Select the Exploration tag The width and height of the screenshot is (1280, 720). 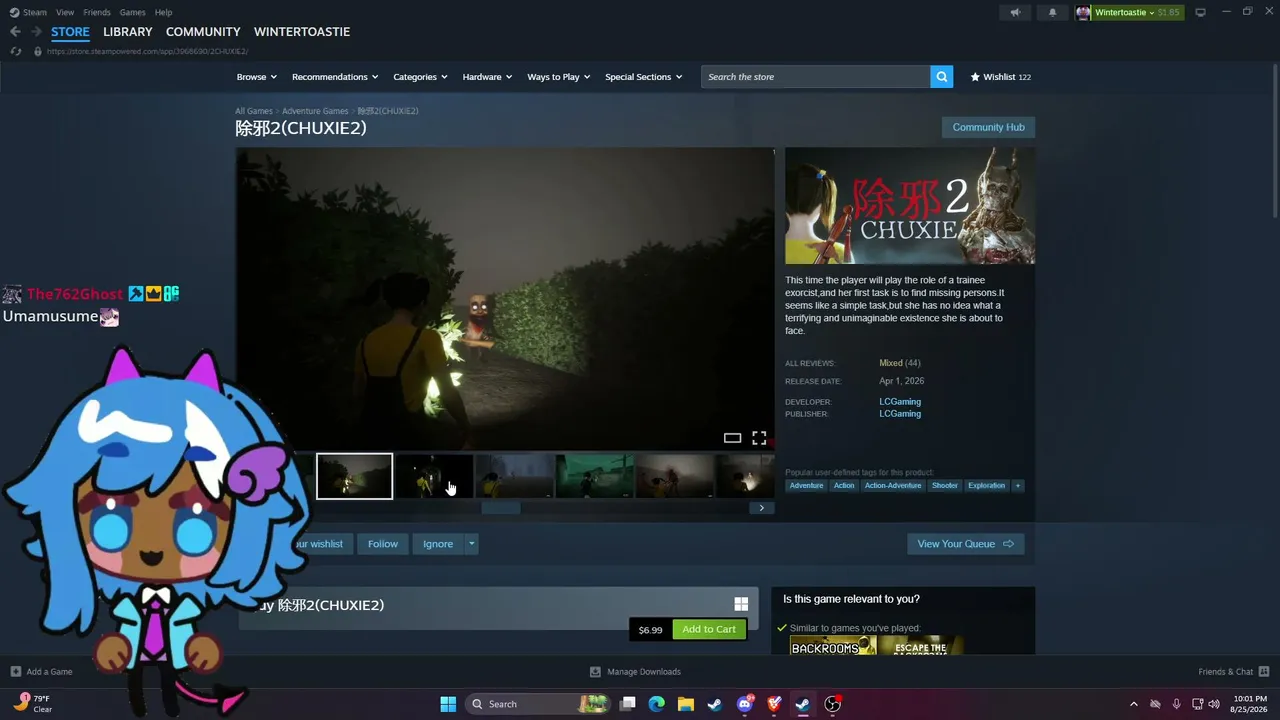[x=986, y=486]
